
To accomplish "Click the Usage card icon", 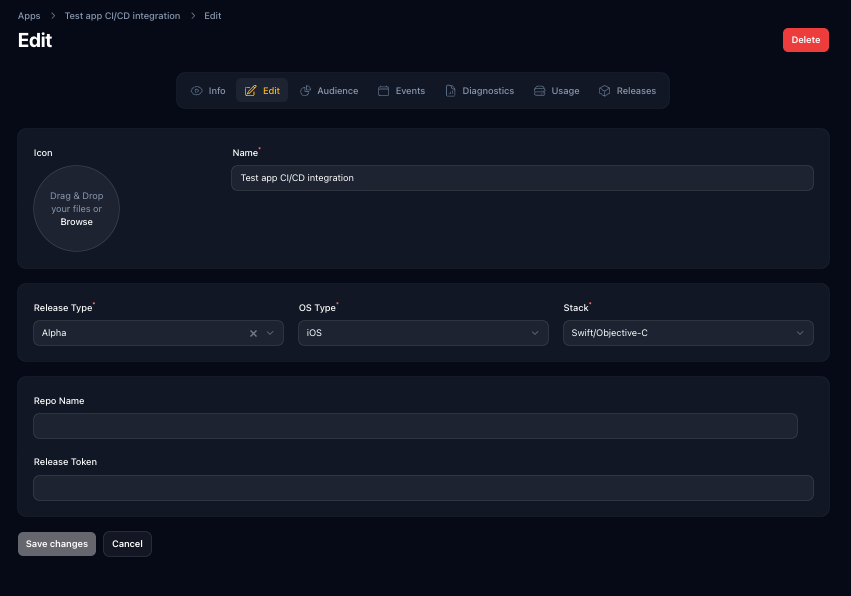I will point(540,91).
